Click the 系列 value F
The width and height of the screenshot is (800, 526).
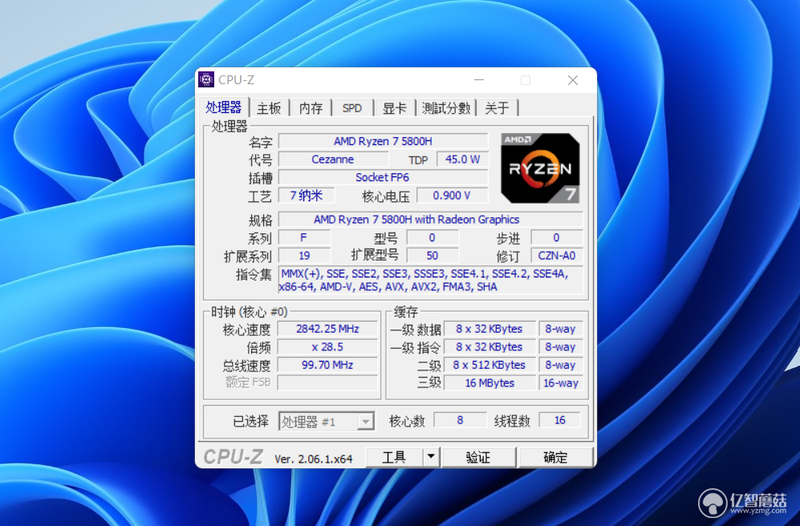pyautogui.click(x=304, y=238)
